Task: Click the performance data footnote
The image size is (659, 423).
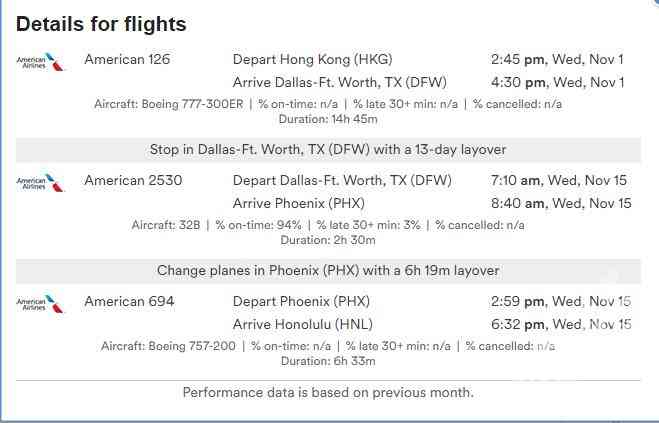Action: pyautogui.click(x=328, y=392)
